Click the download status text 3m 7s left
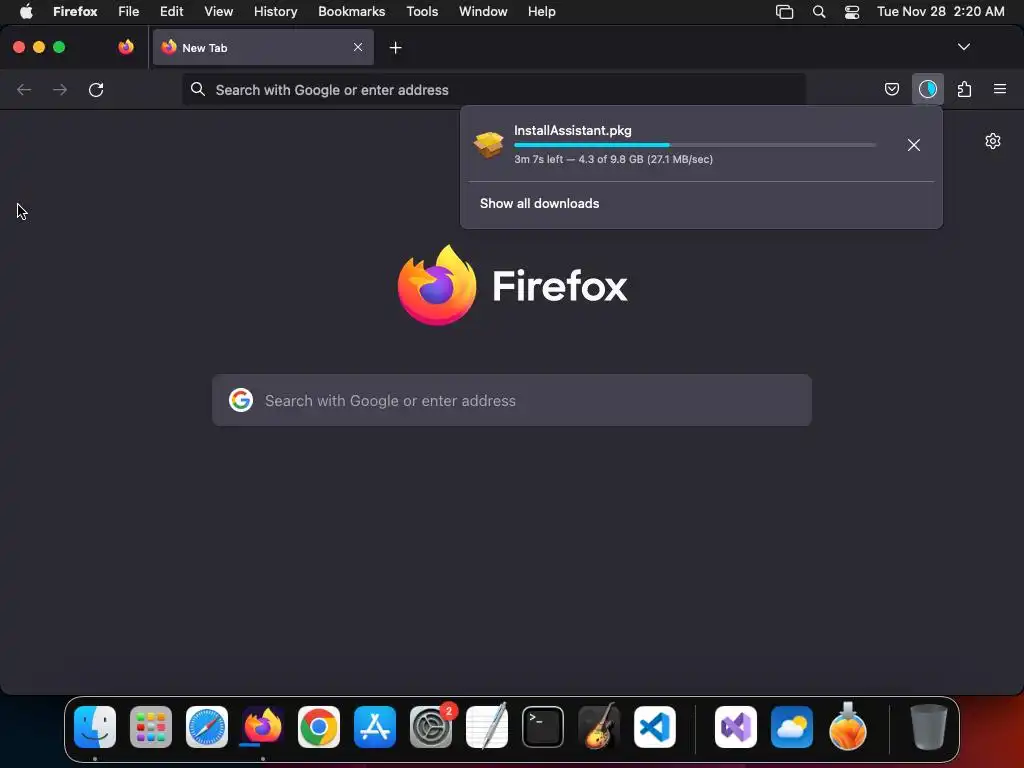 point(613,159)
